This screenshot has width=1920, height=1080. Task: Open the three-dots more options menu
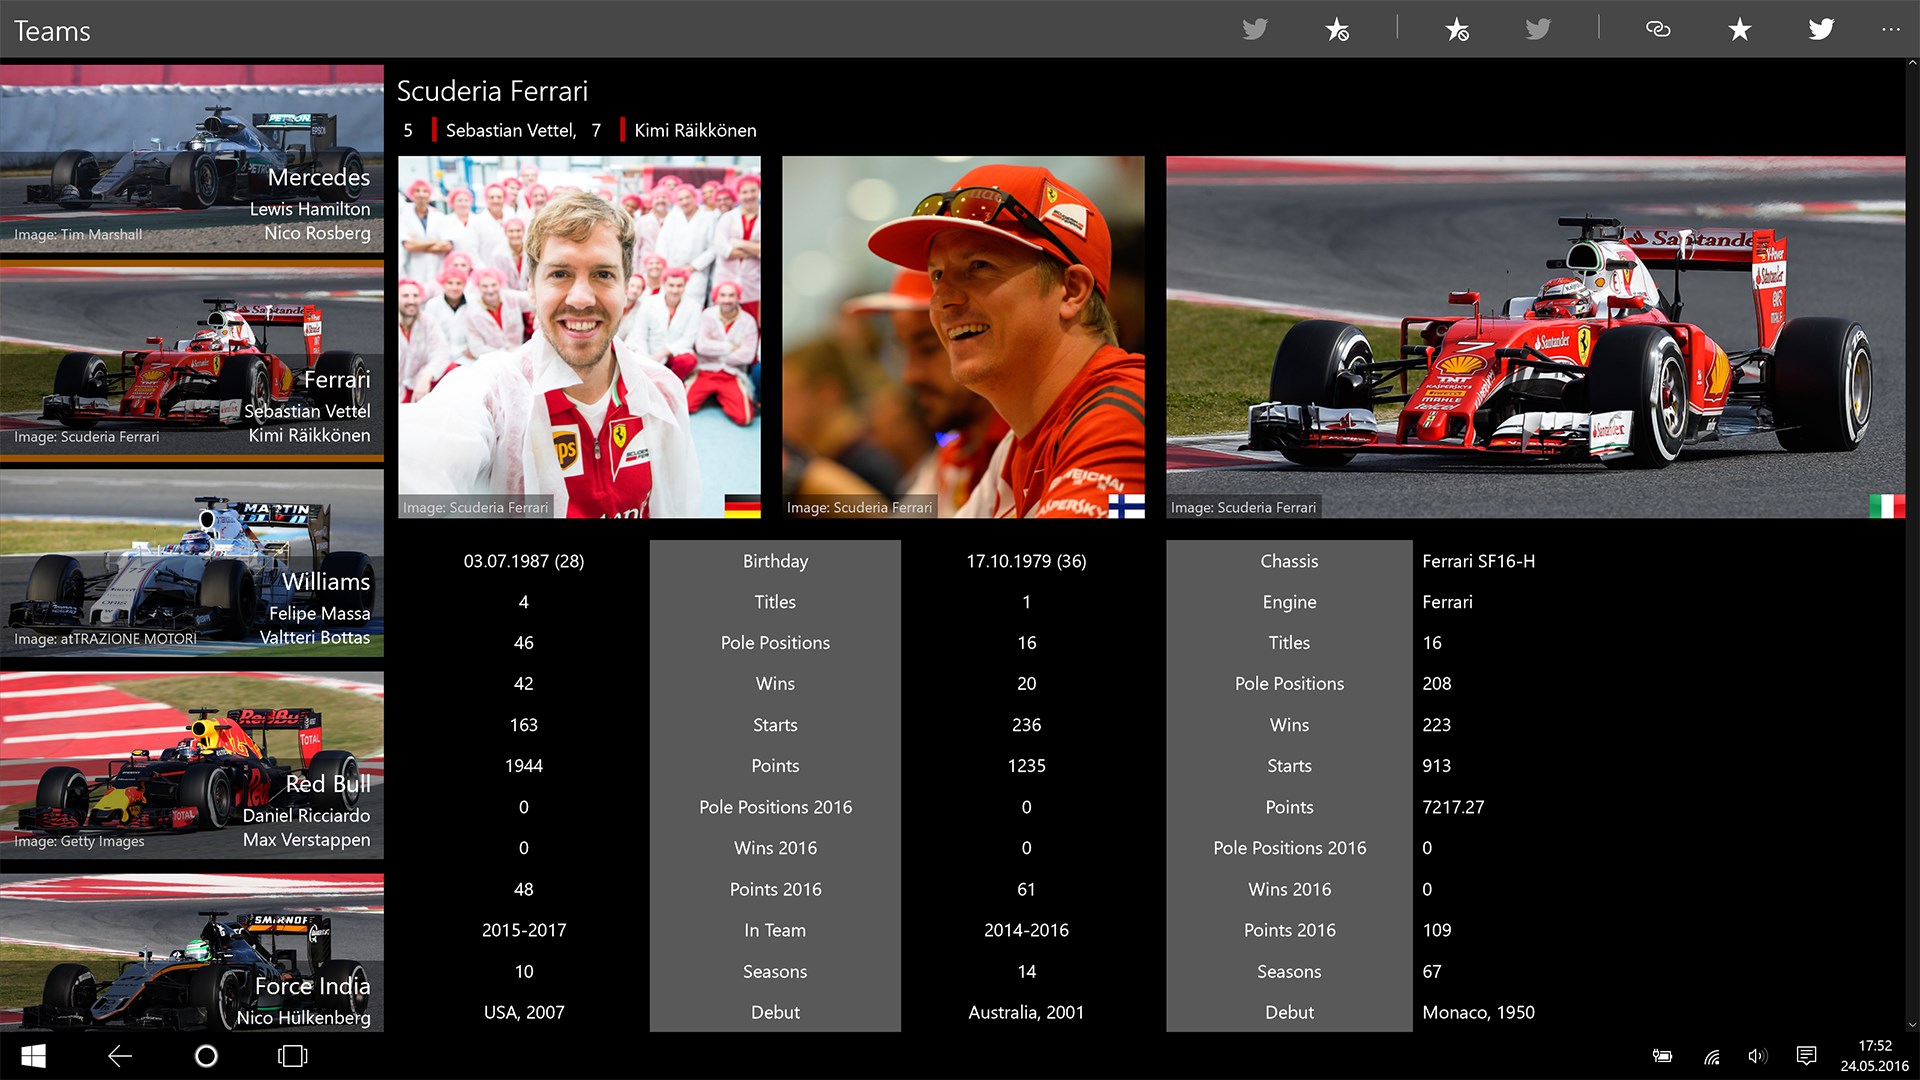pyautogui.click(x=1890, y=29)
